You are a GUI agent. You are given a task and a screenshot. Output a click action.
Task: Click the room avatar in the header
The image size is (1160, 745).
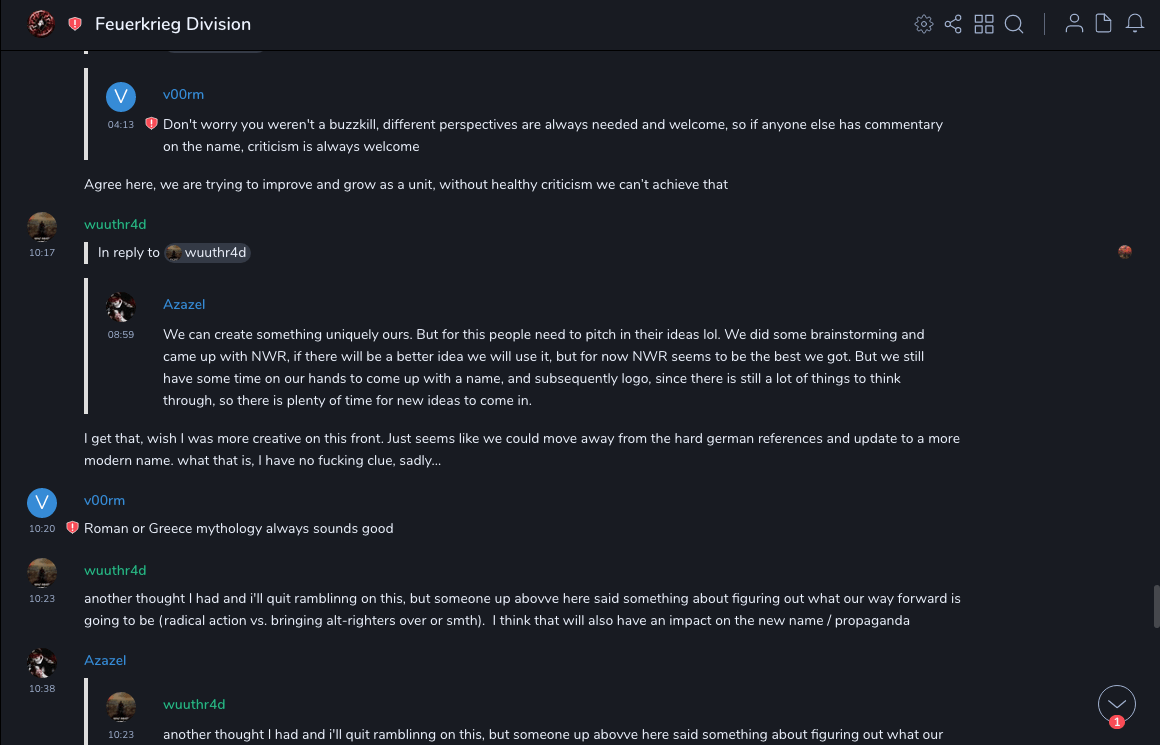coord(41,24)
